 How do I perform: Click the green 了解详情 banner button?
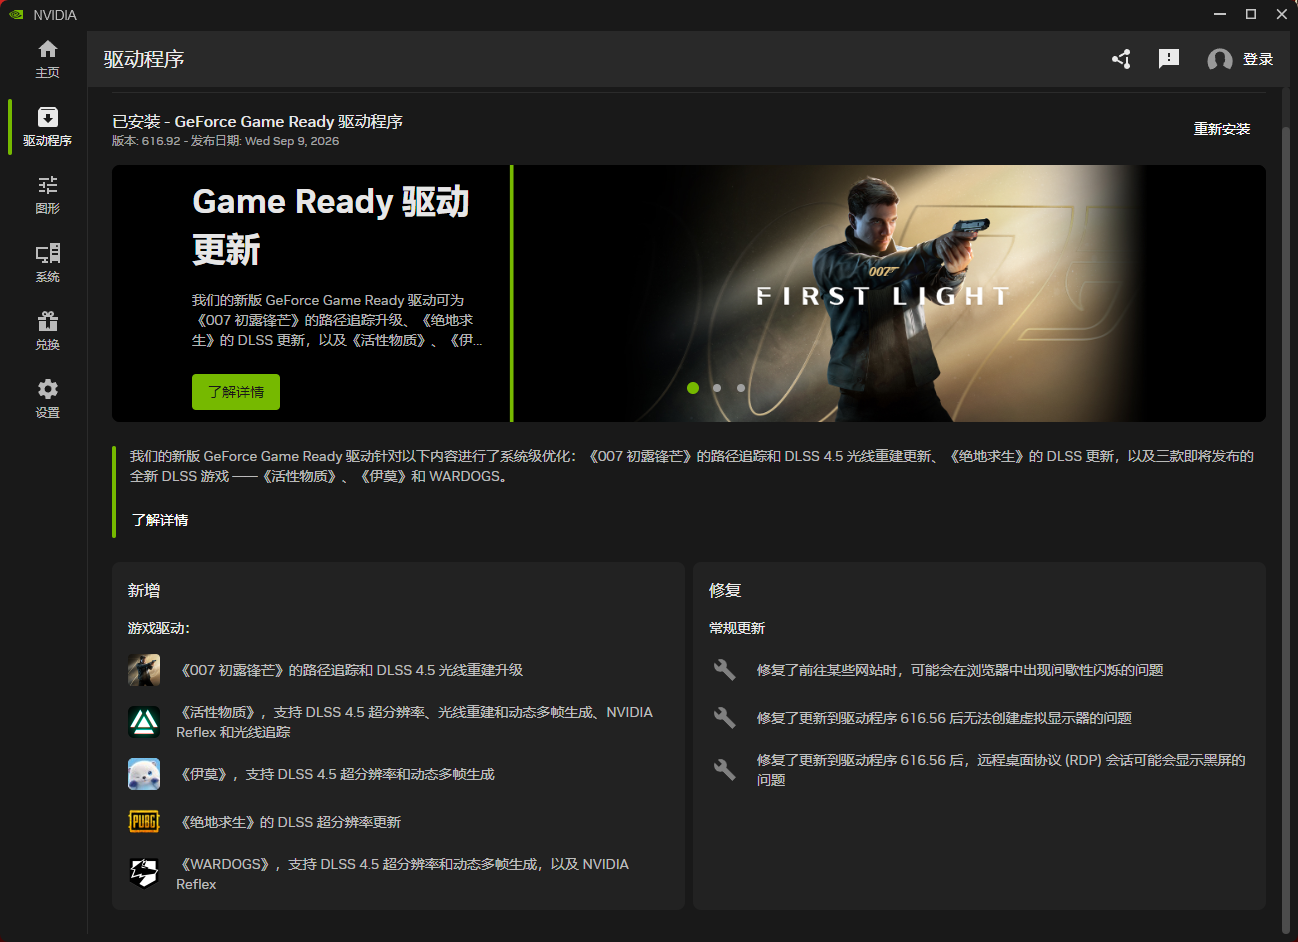[x=236, y=392]
